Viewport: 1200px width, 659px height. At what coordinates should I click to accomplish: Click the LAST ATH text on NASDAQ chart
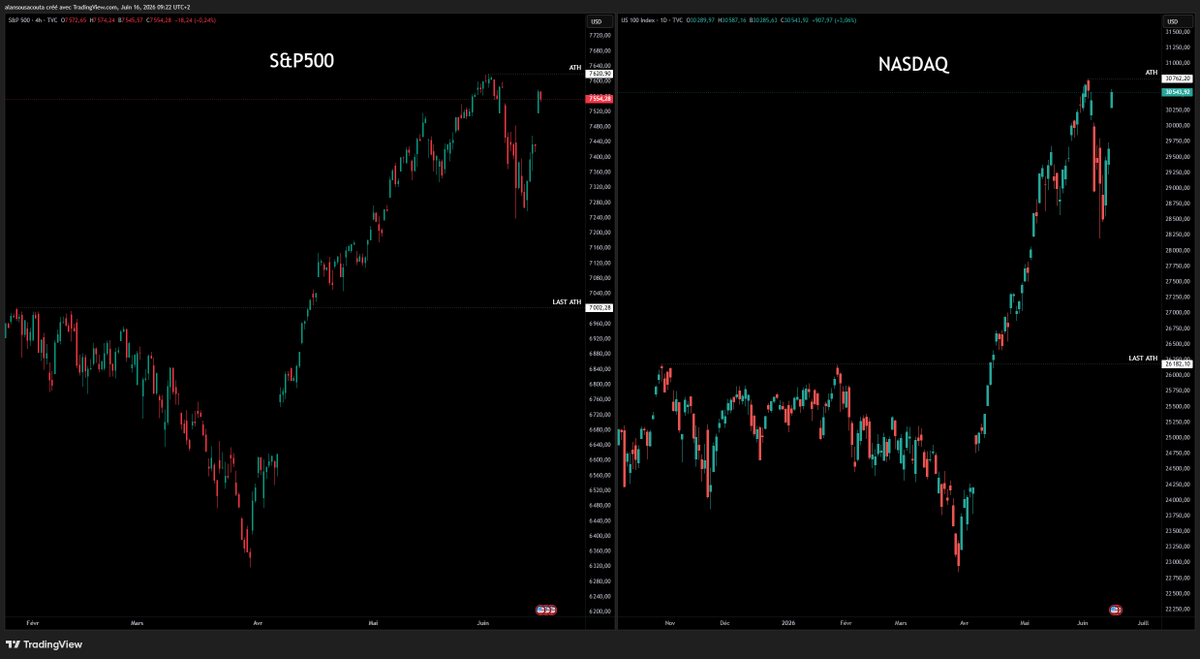click(1143, 357)
